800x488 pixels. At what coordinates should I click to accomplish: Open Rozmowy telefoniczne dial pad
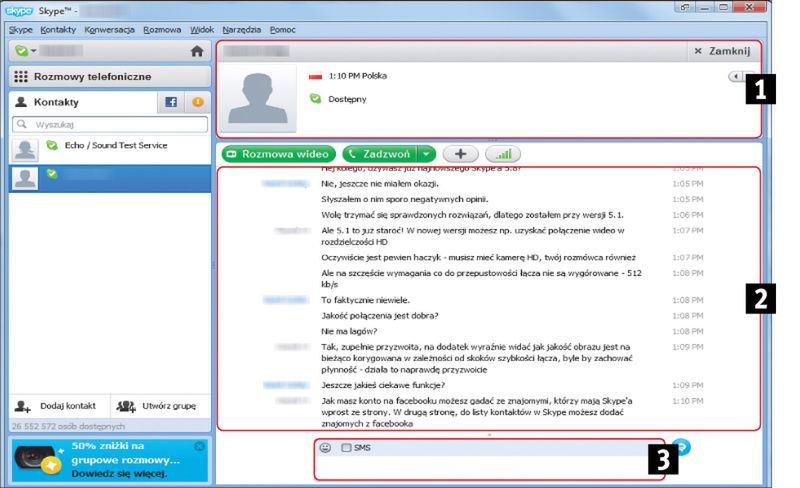(110, 77)
